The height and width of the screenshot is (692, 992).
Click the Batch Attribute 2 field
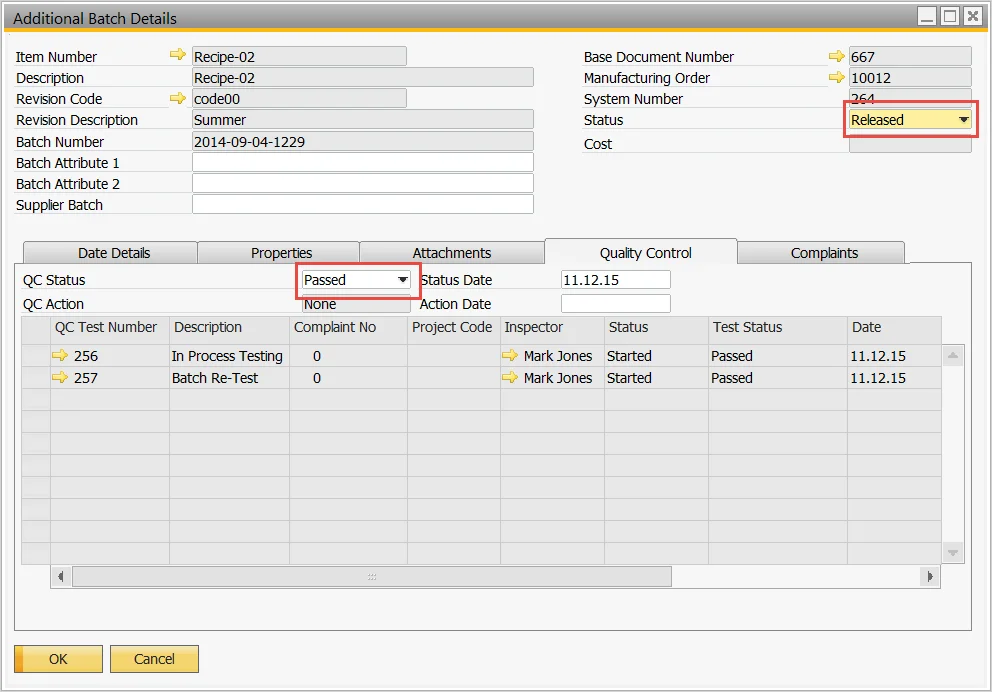[363, 183]
